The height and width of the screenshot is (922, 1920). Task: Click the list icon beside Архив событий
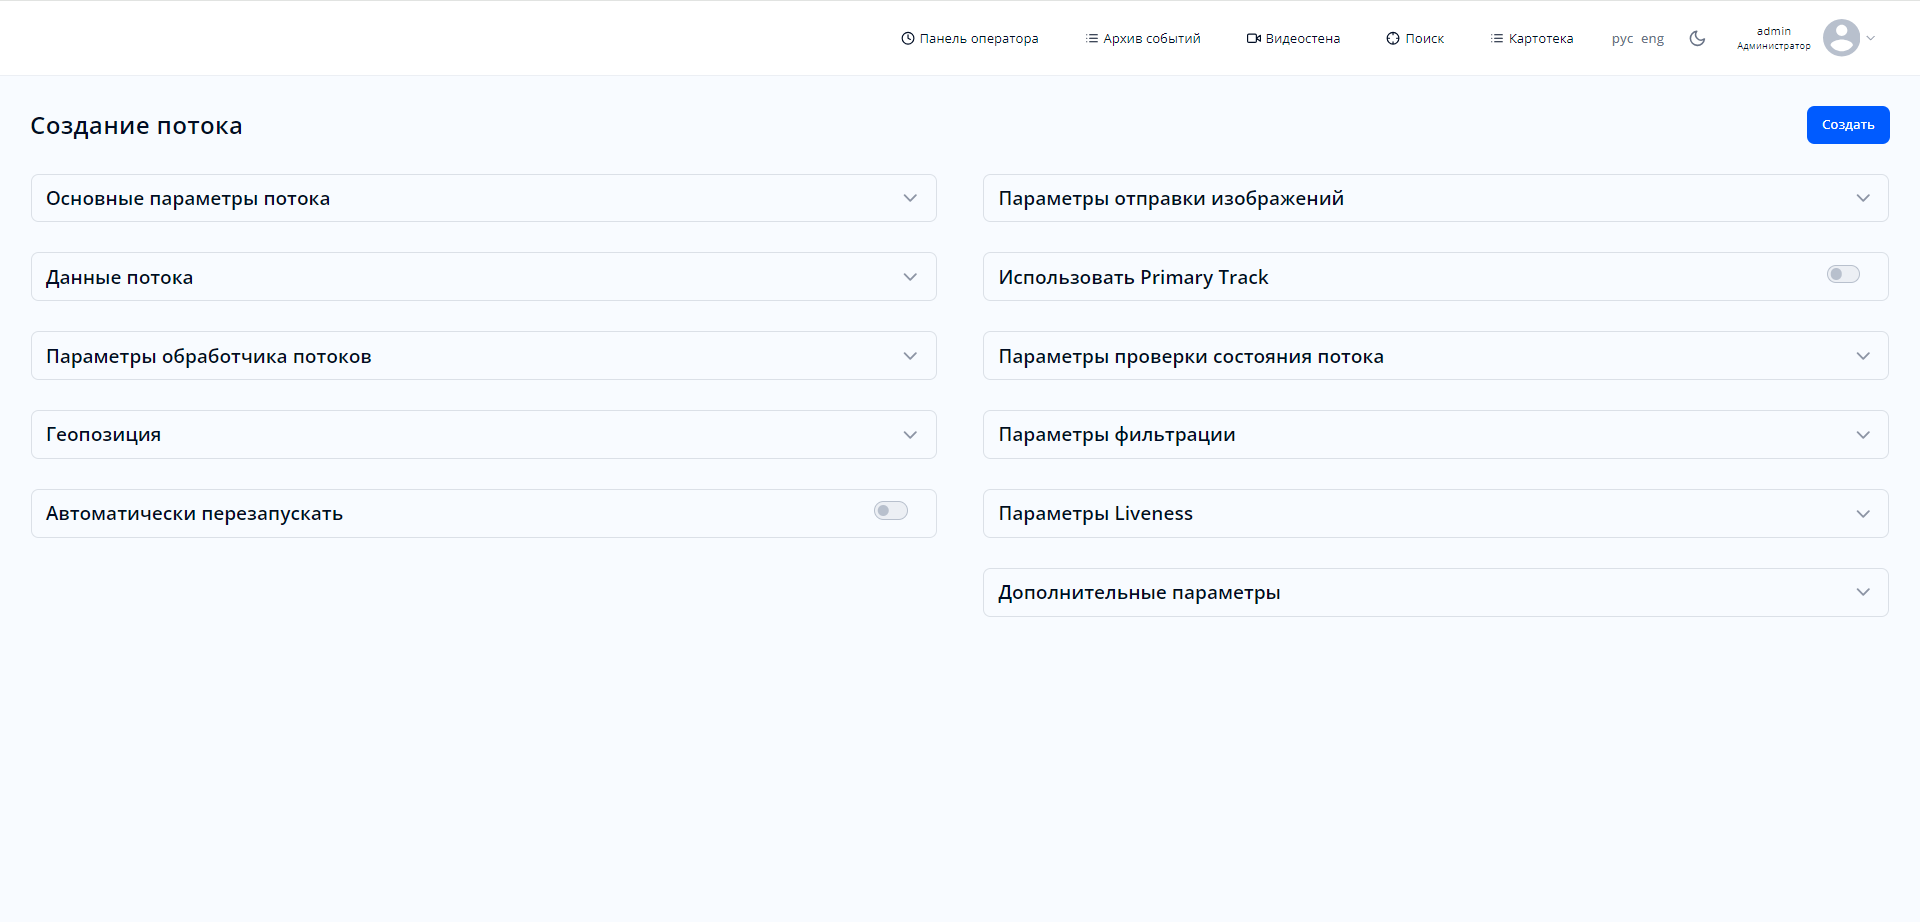[1091, 39]
